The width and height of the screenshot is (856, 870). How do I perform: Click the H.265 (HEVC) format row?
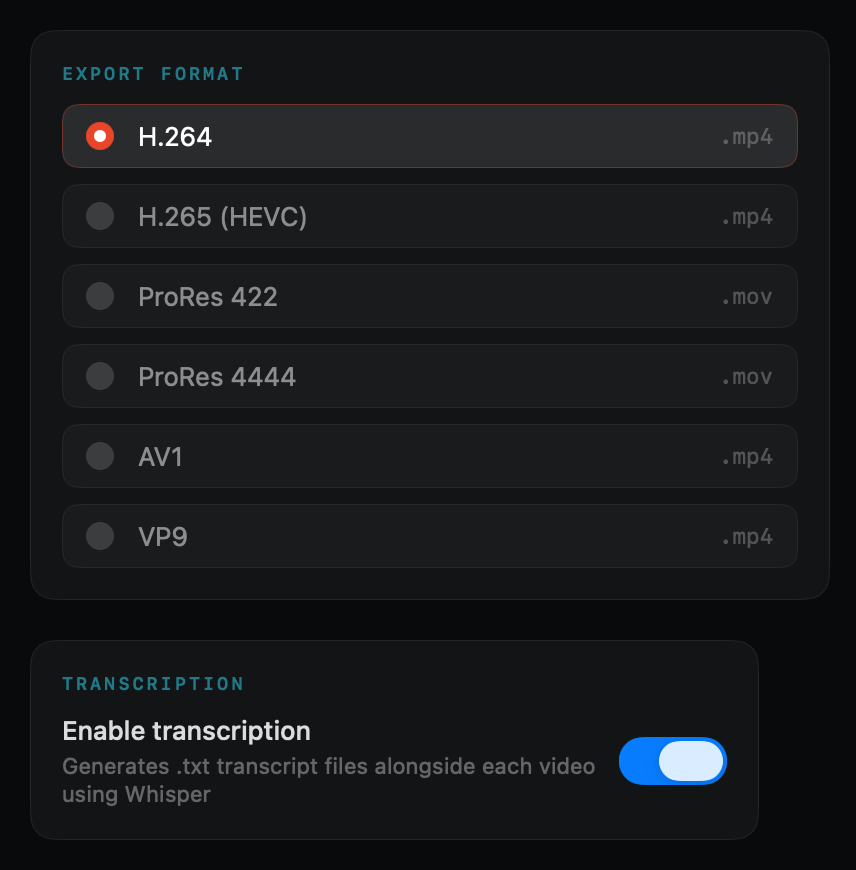[x=429, y=216]
